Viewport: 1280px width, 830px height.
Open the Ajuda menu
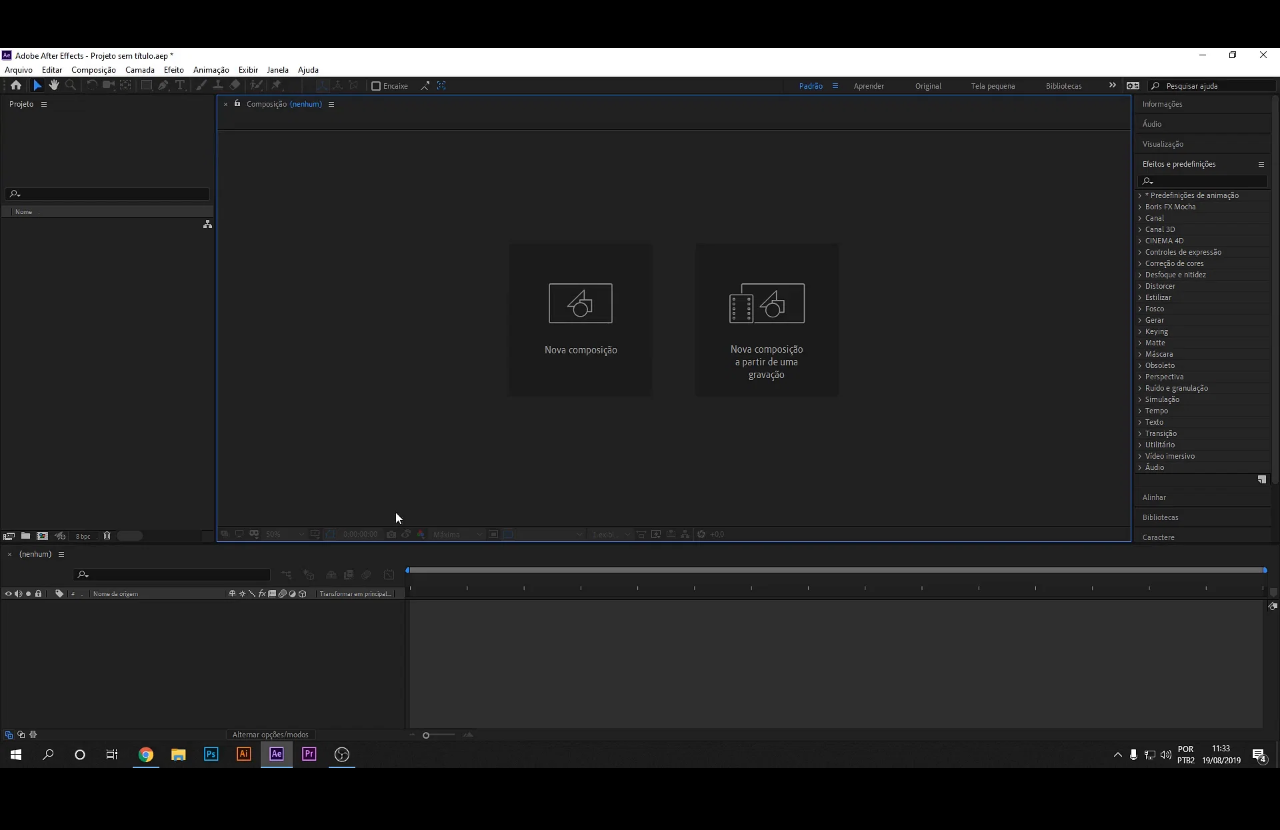pyautogui.click(x=308, y=70)
